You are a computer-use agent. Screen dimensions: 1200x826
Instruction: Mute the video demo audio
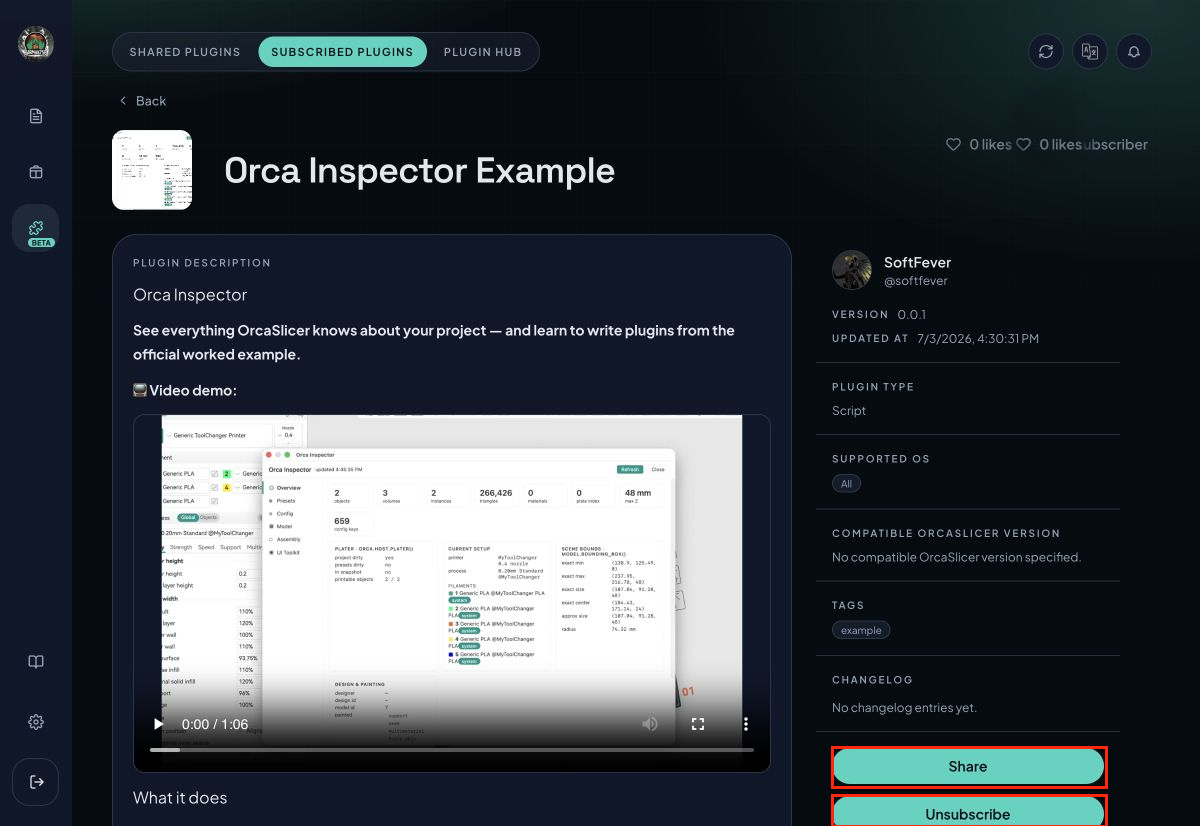pos(650,724)
